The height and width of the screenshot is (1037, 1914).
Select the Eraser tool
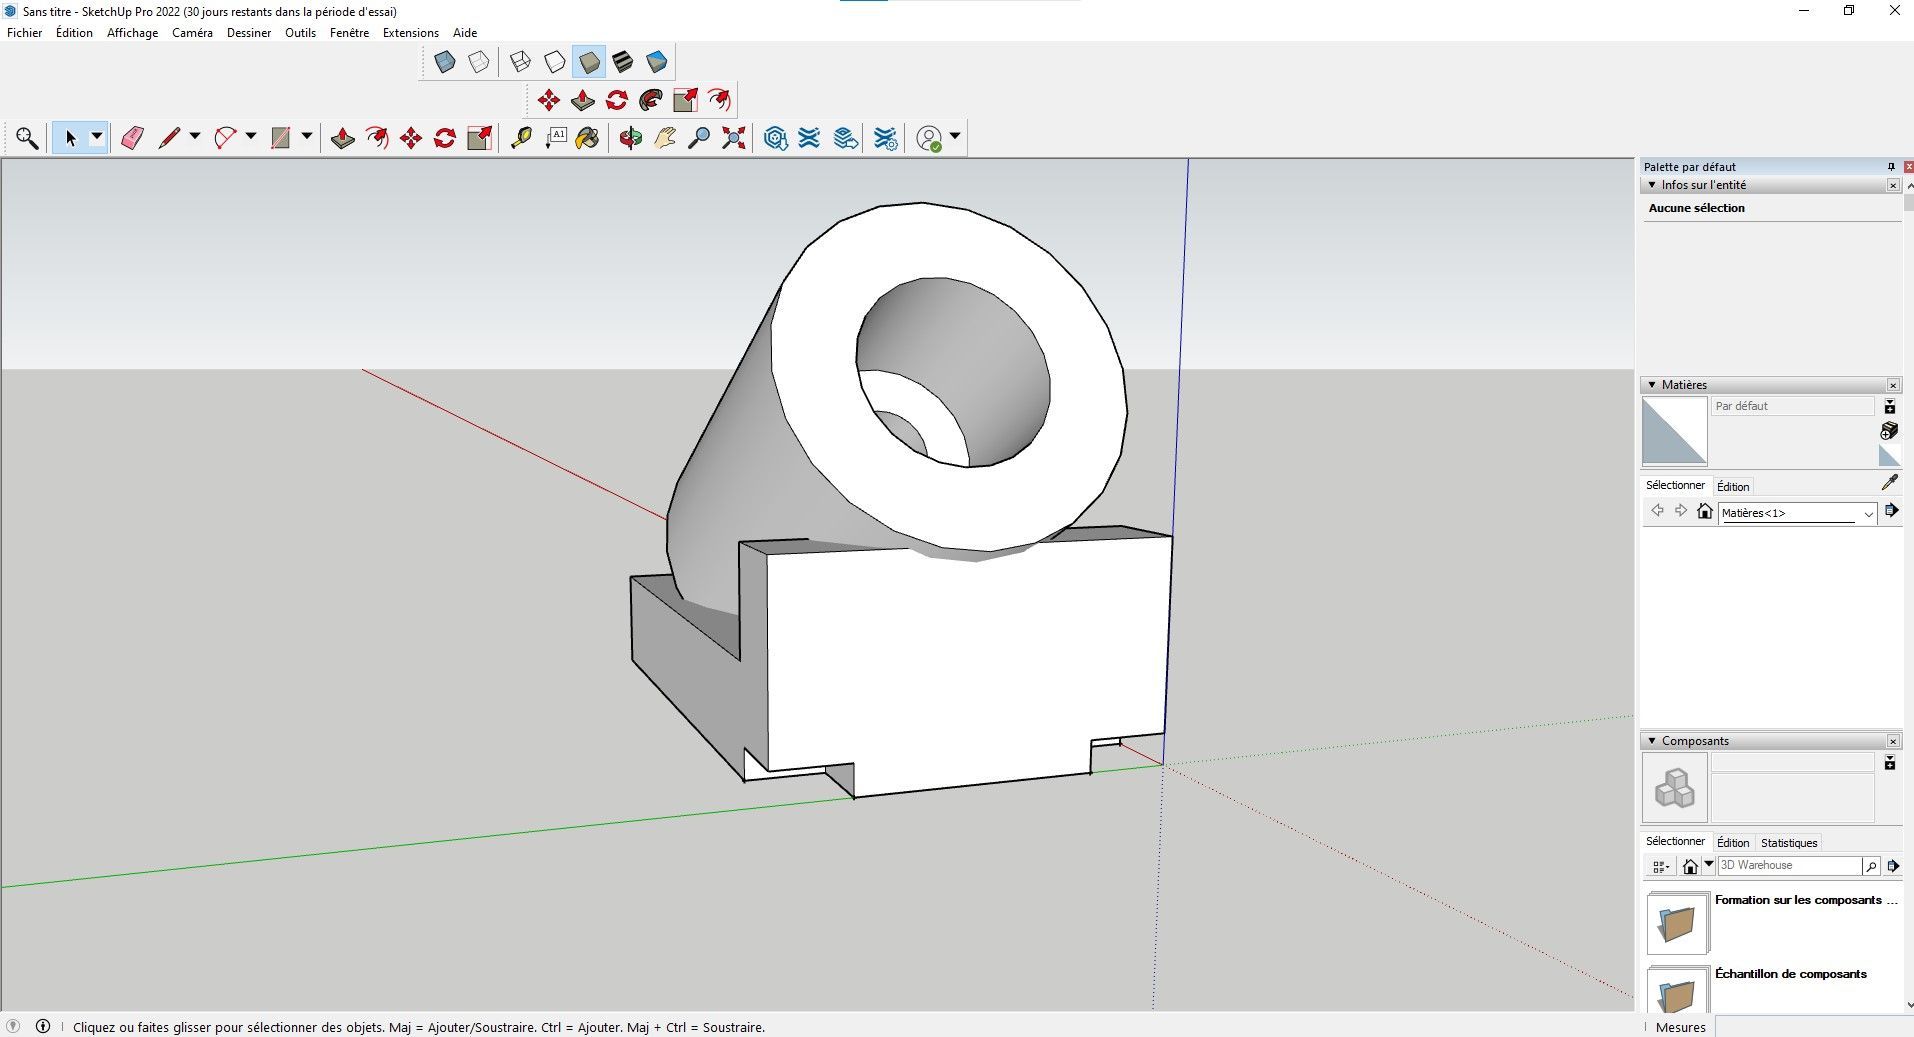click(x=132, y=138)
